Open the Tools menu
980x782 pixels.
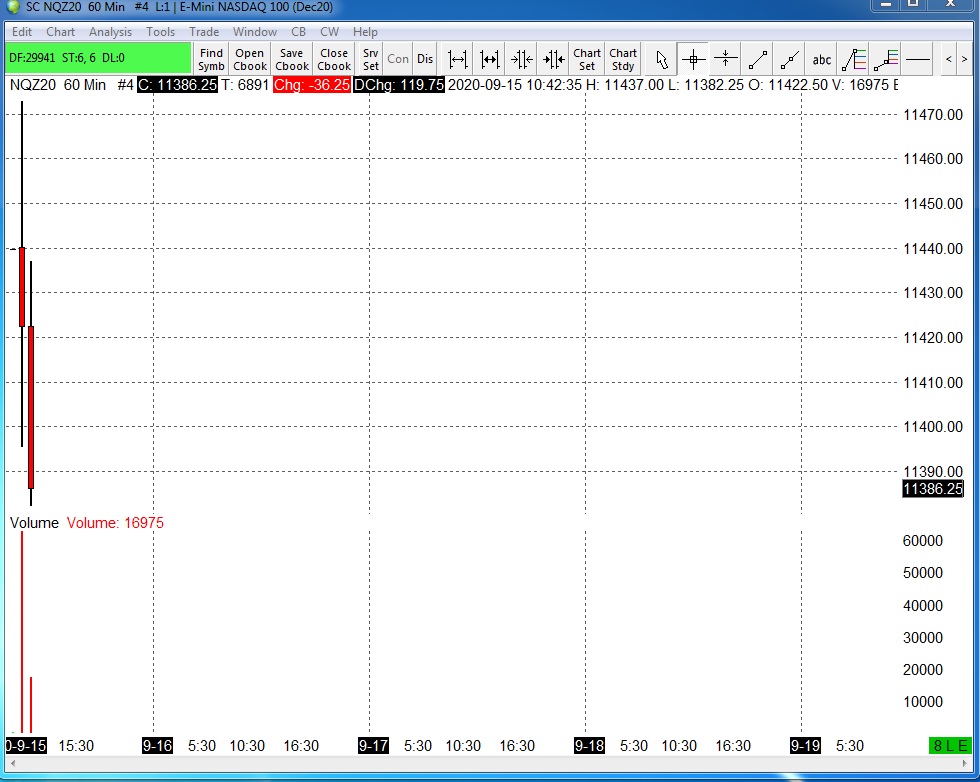point(161,32)
